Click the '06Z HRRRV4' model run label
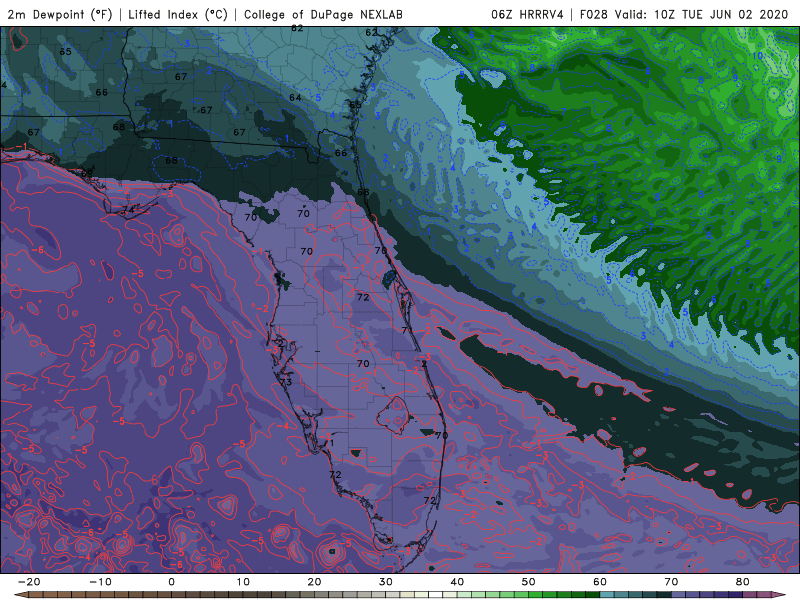This screenshot has height=600, width=800. tap(527, 14)
